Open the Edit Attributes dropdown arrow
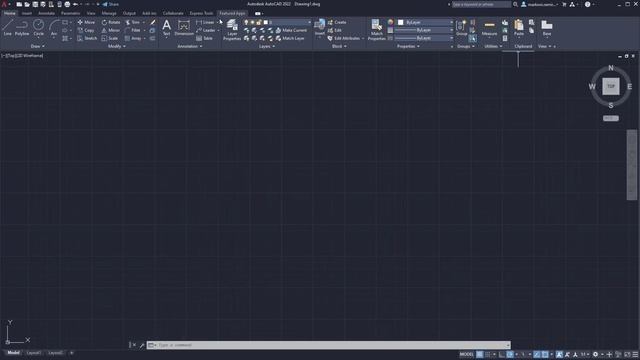This screenshot has height=360, width=640. point(363,38)
